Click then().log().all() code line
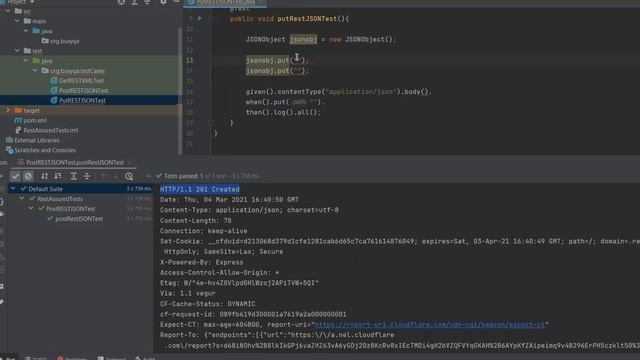The height and width of the screenshot is (360, 640). click(x=283, y=112)
